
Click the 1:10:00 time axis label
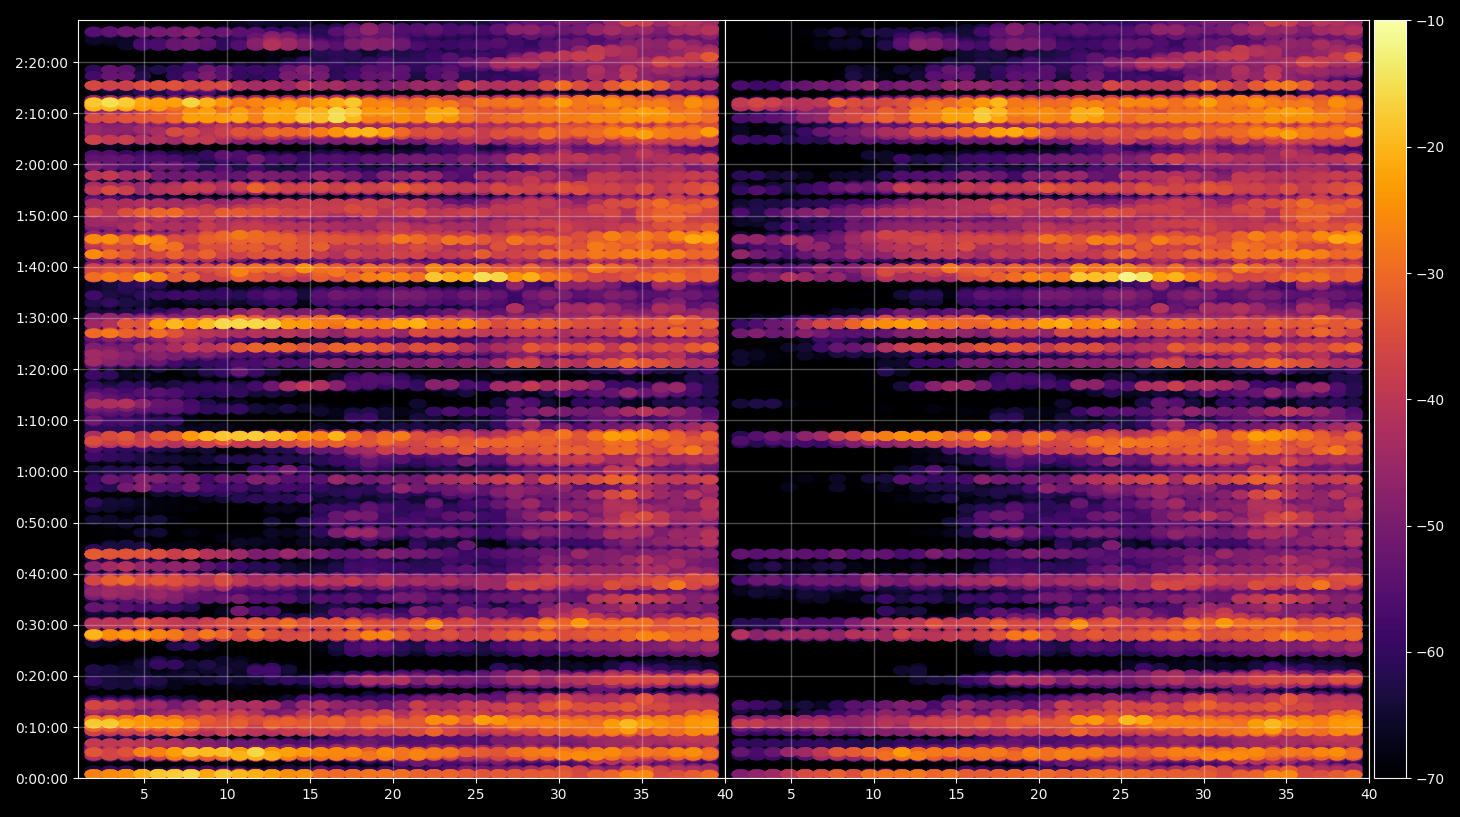pyautogui.click(x=42, y=421)
